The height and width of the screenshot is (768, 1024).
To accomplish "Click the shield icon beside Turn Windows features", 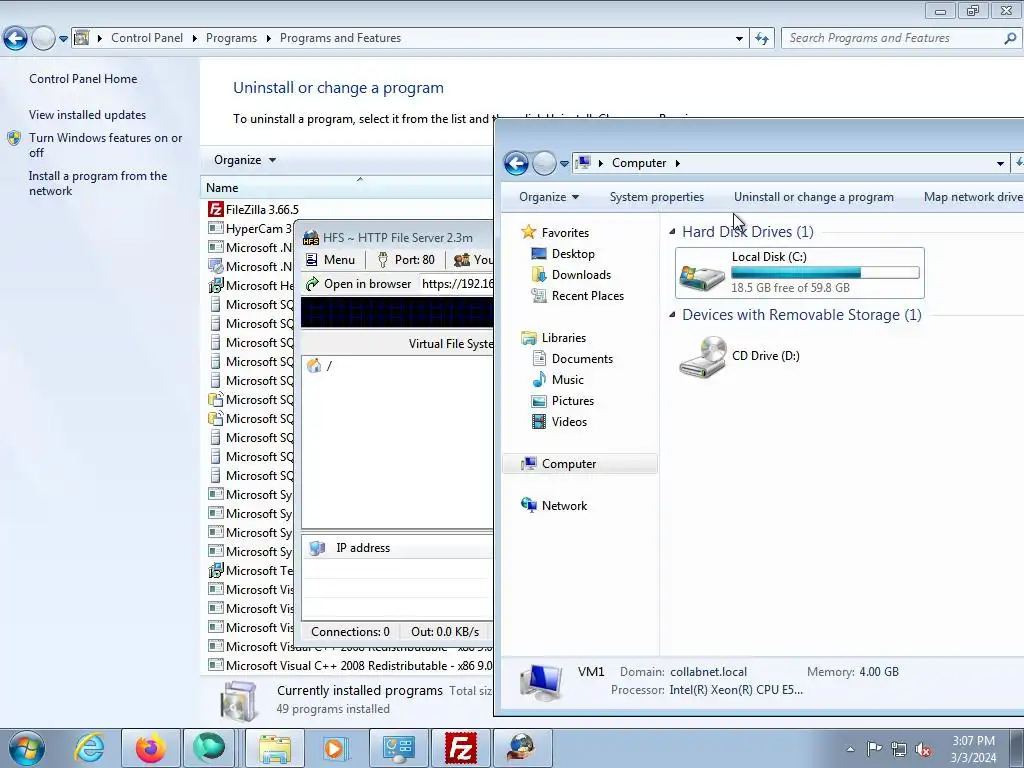I will tap(14, 138).
